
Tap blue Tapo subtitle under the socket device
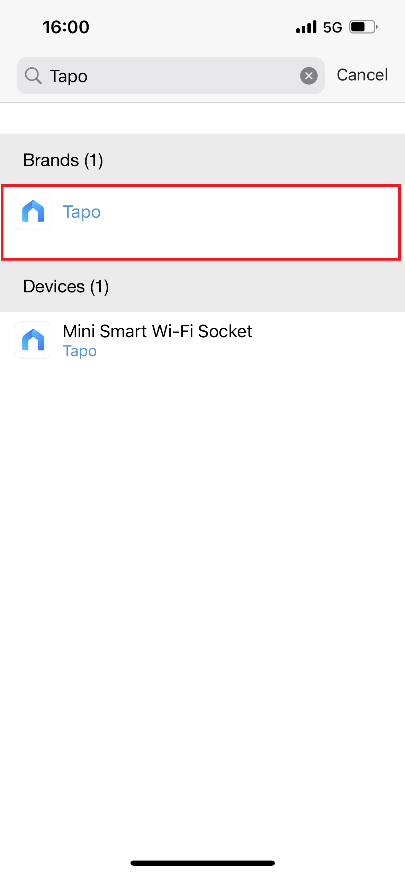click(79, 351)
